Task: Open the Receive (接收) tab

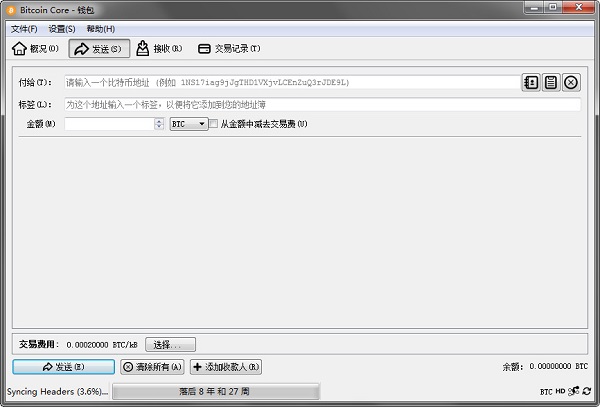Action: point(160,49)
